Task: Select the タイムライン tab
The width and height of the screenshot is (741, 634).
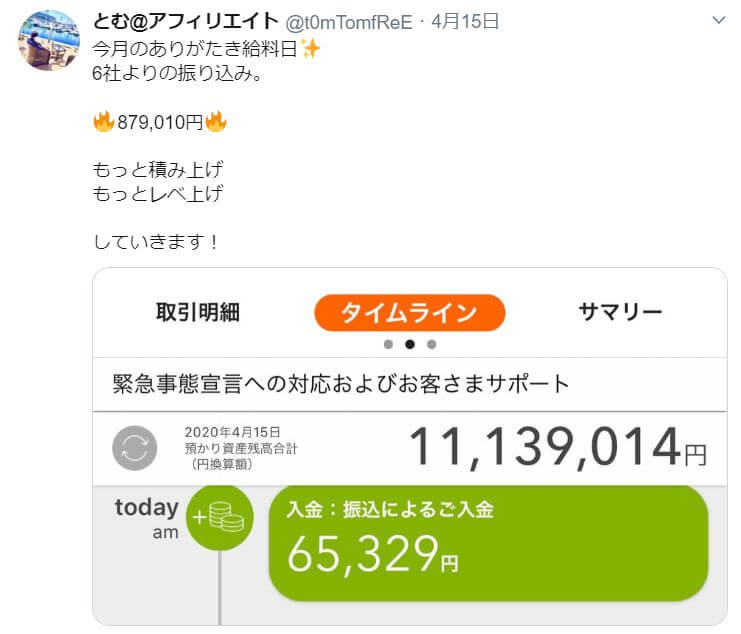Action: click(410, 313)
